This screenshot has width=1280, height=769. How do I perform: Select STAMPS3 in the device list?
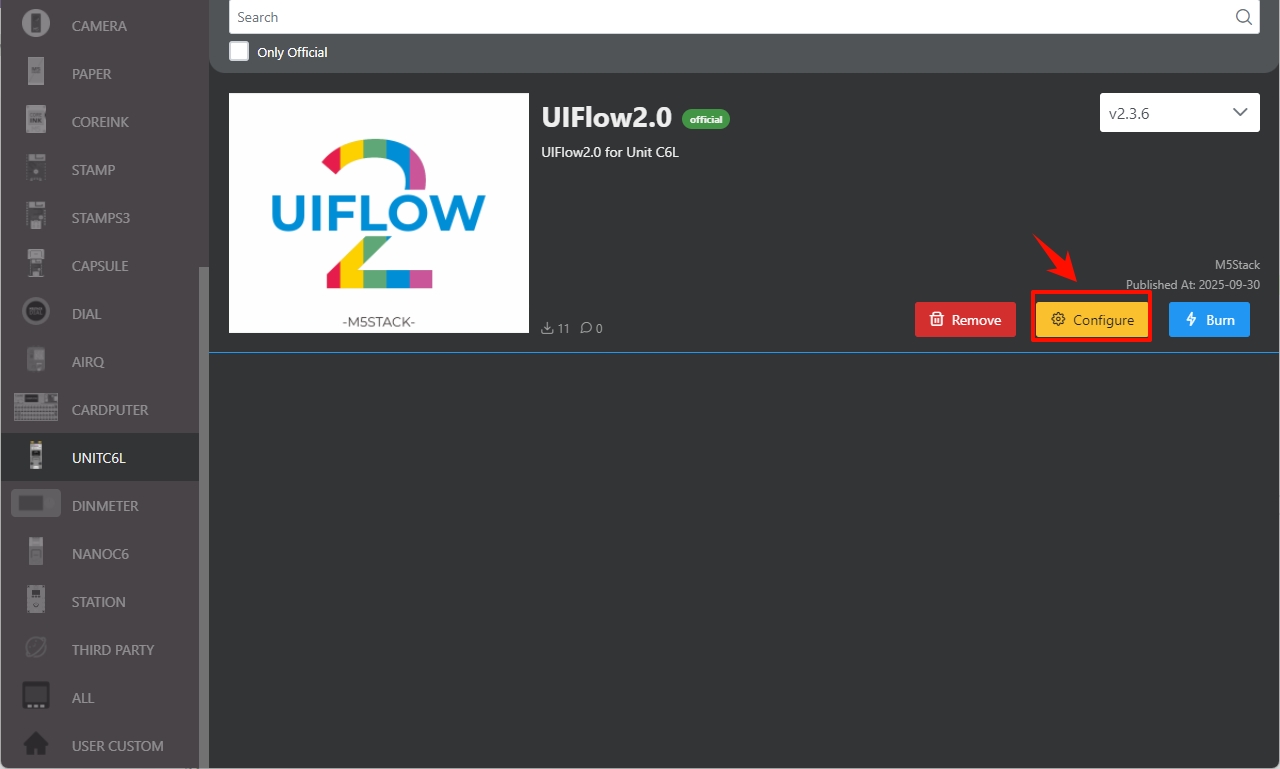pos(100,218)
